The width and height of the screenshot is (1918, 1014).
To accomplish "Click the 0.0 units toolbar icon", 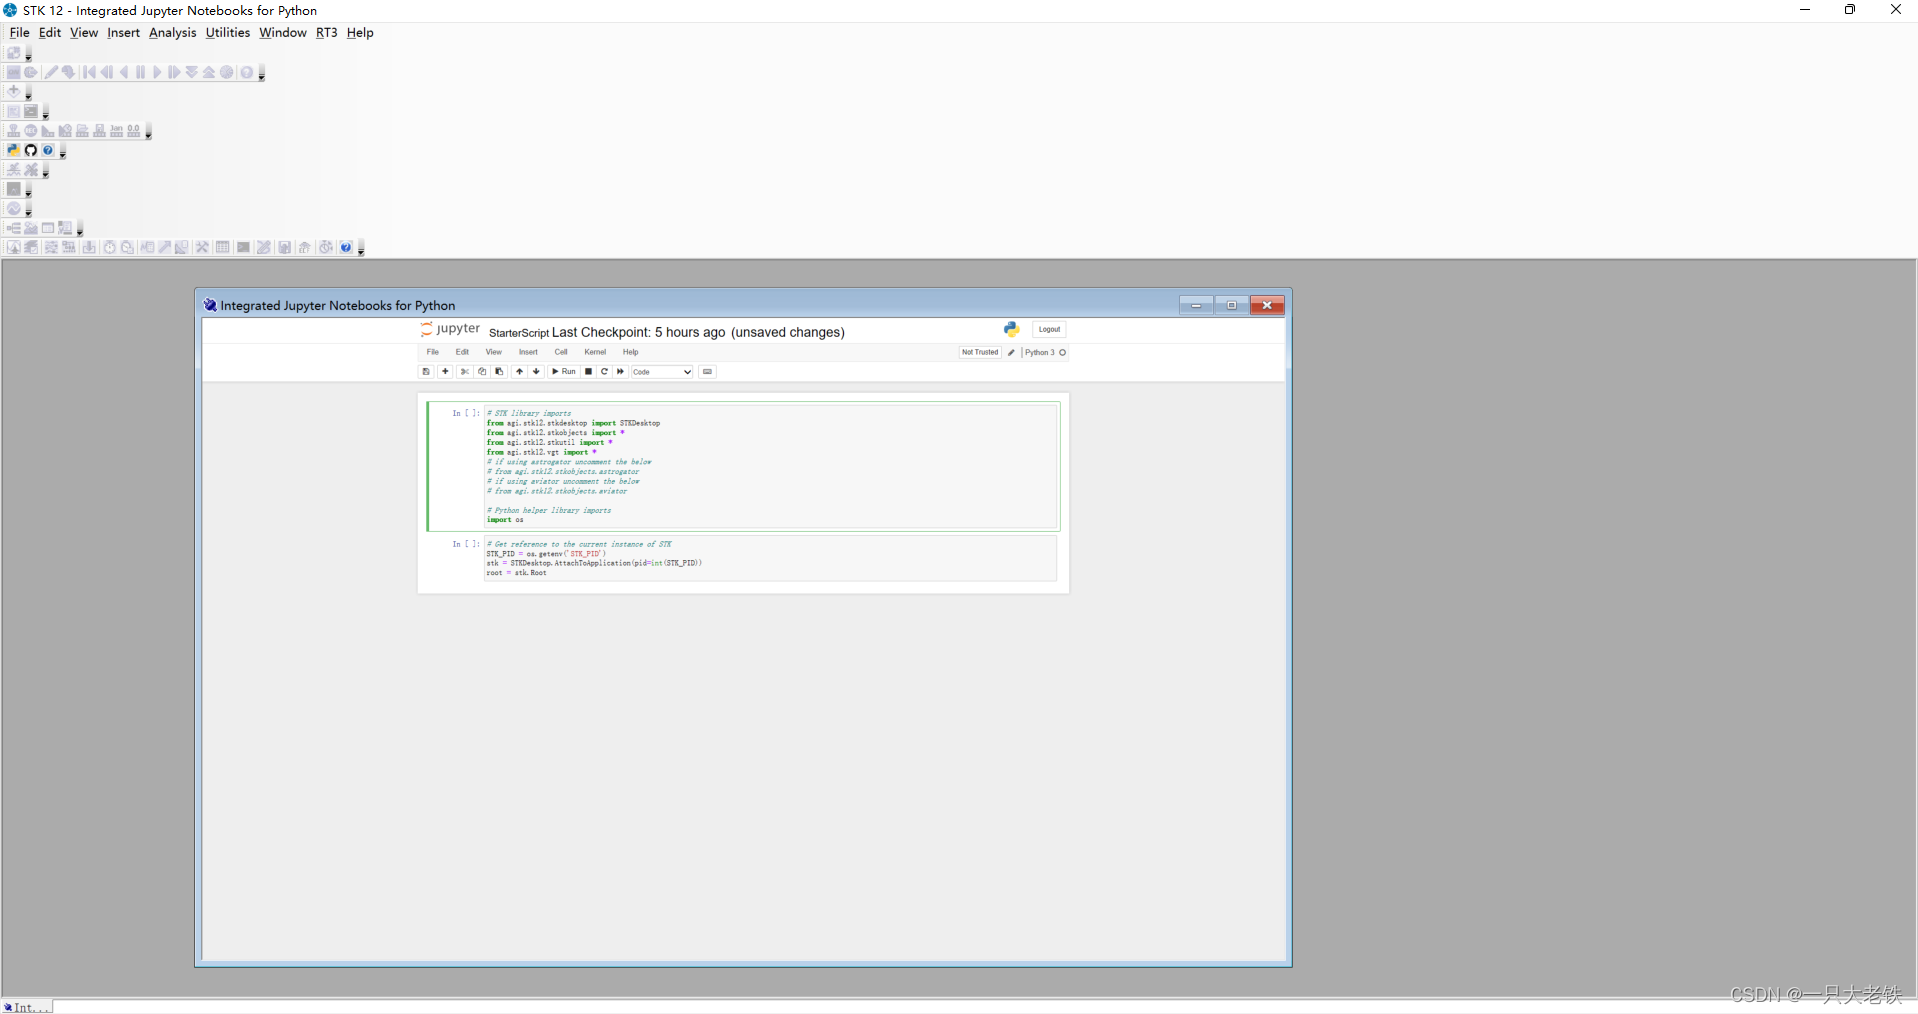I will pyautogui.click(x=134, y=131).
